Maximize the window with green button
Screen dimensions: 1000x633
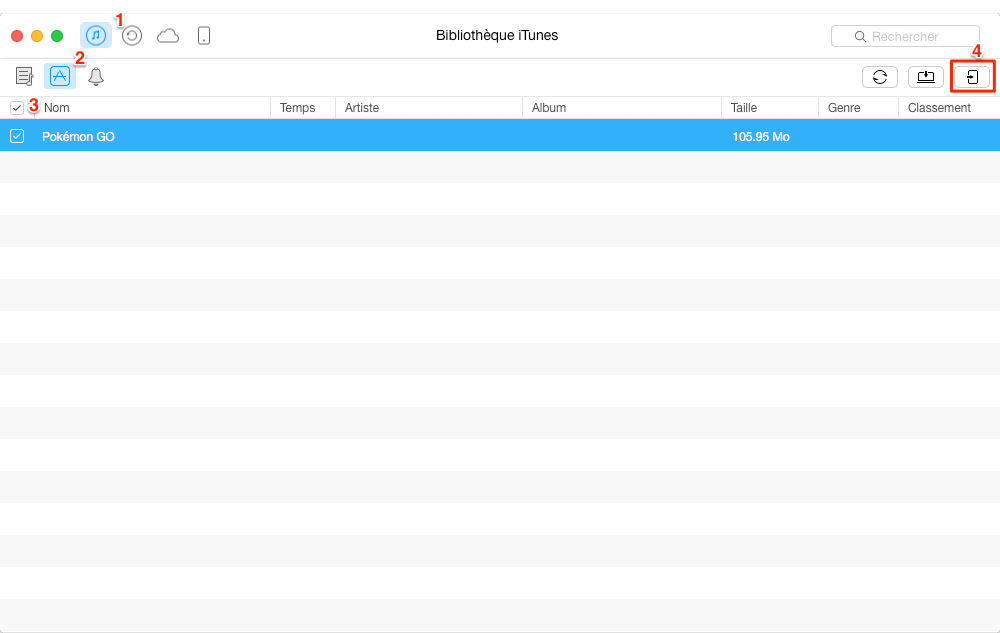point(57,36)
